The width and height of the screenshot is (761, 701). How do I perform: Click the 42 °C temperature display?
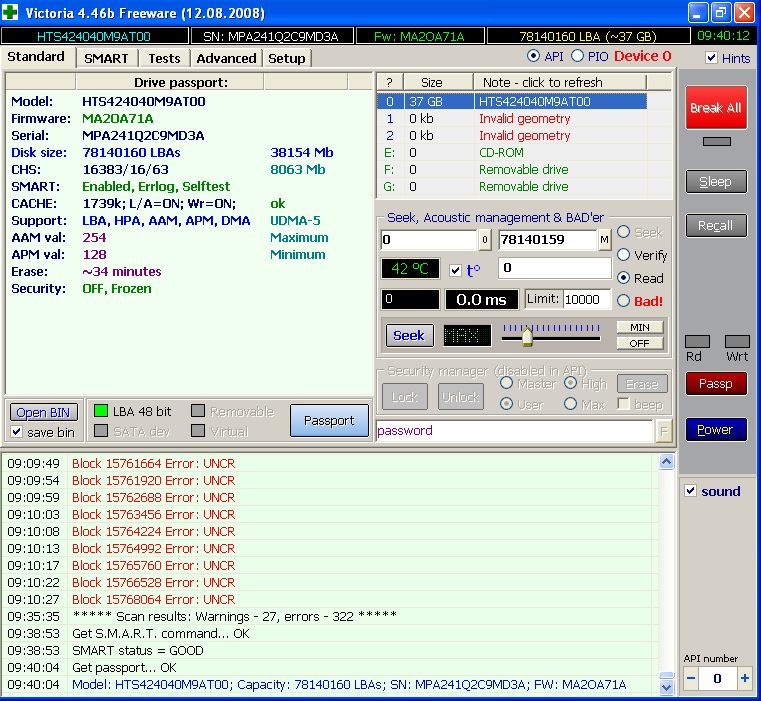pyautogui.click(x=410, y=268)
